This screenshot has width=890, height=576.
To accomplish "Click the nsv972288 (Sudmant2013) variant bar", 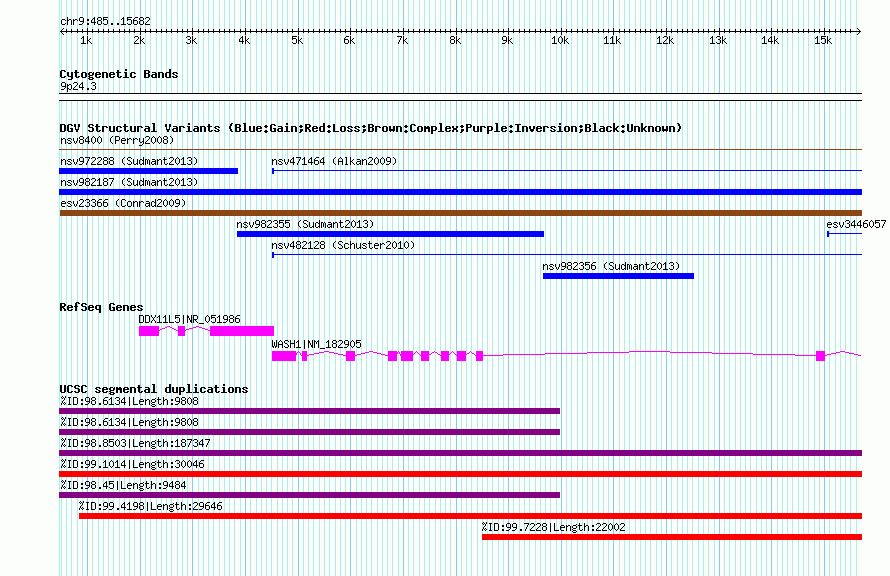I will 149,171.
